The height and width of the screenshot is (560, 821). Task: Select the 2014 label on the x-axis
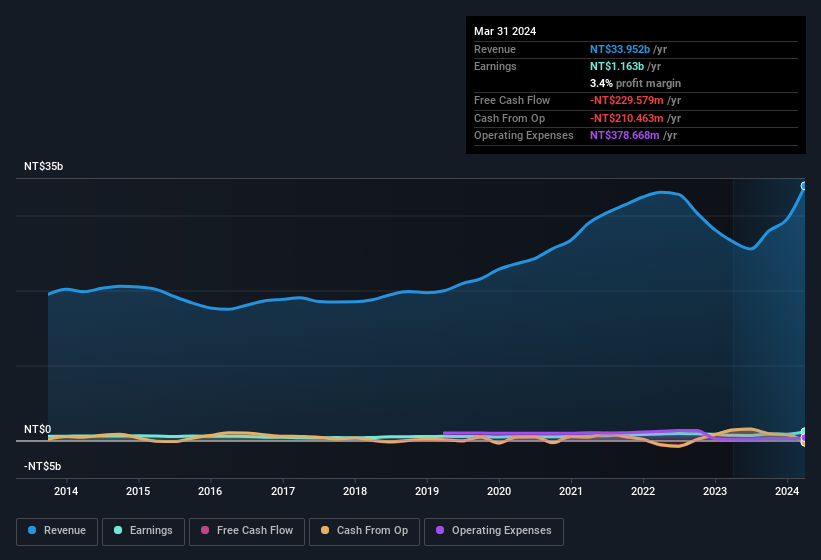coord(66,491)
